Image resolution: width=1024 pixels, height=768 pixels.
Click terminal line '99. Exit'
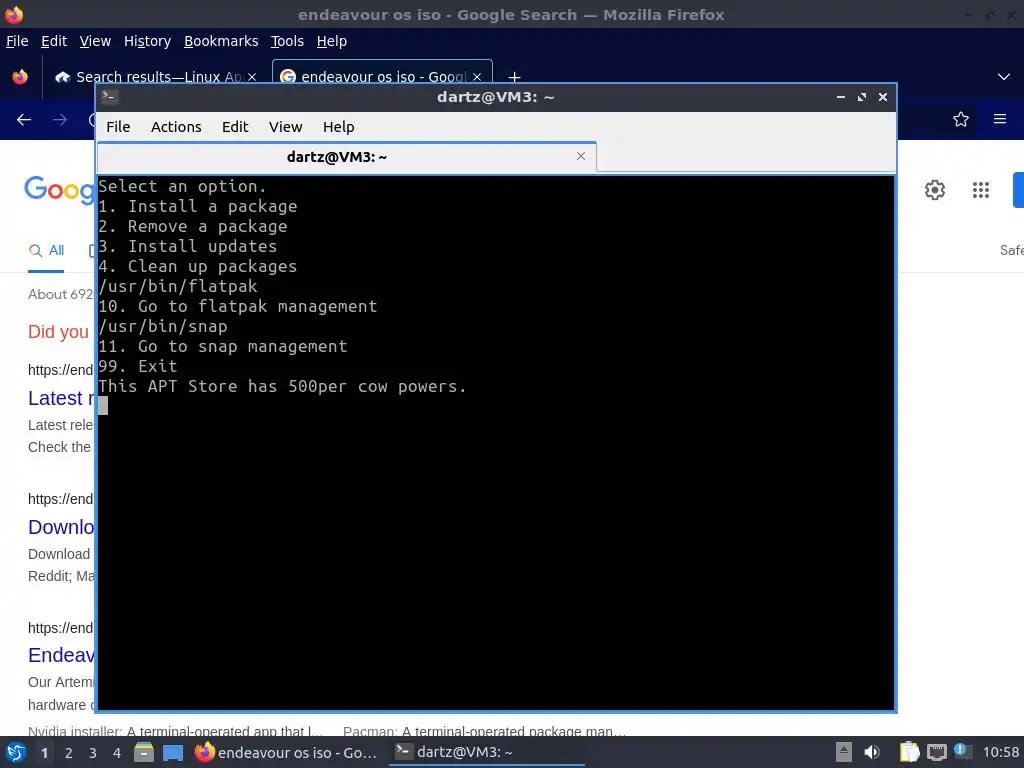138,366
